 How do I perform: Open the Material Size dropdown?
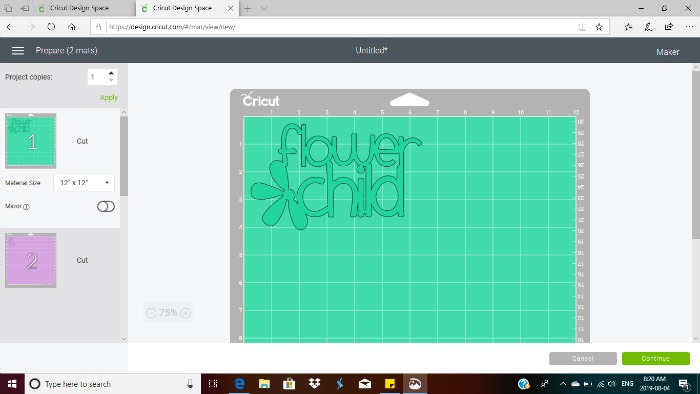pos(84,182)
